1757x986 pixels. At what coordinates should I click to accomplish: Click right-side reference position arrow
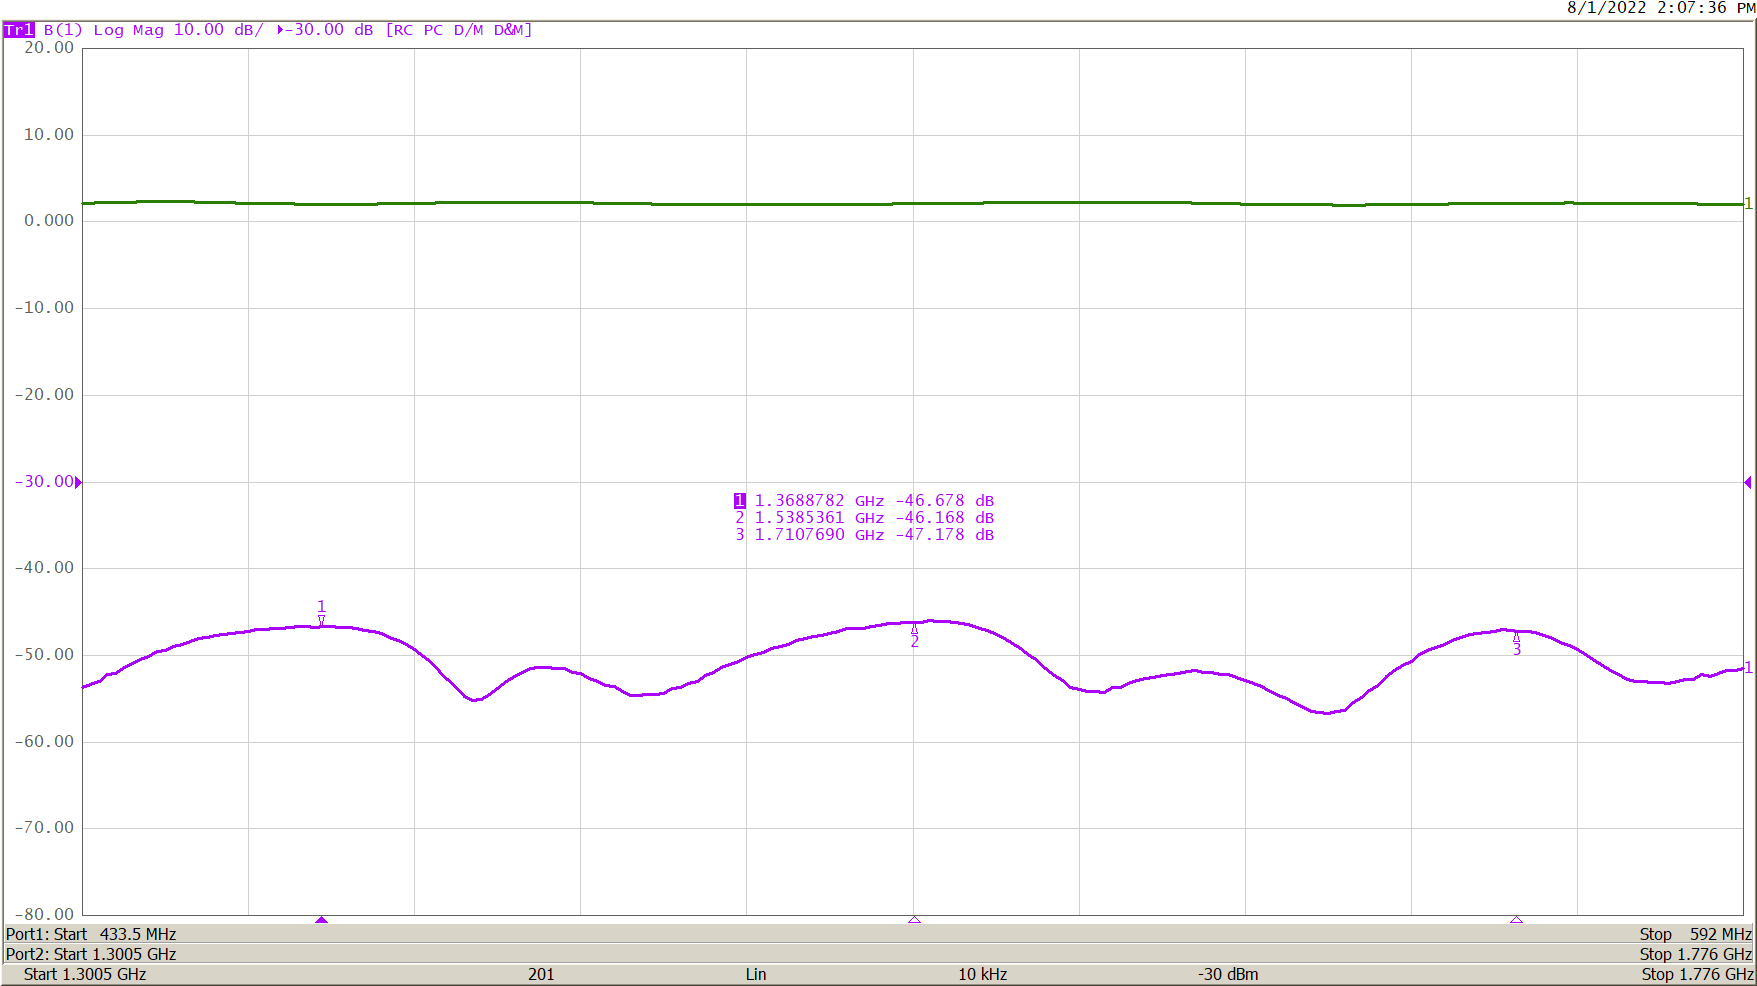1747,483
